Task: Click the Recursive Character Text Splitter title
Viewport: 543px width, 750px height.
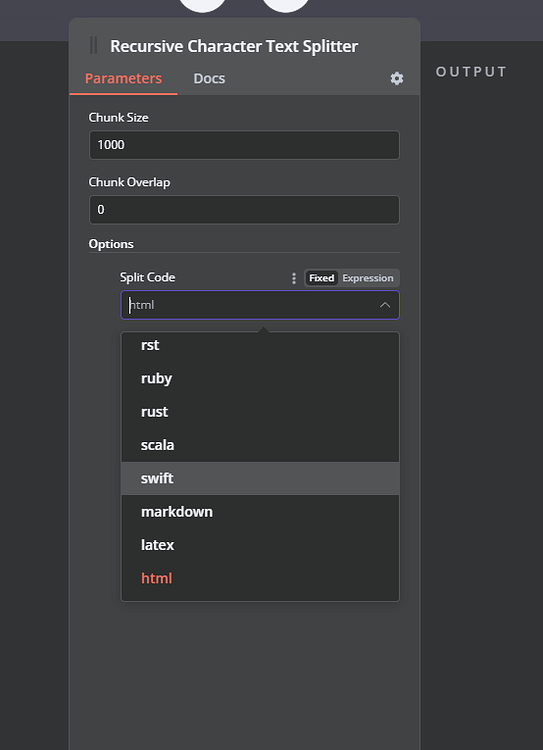Action: [x=234, y=46]
